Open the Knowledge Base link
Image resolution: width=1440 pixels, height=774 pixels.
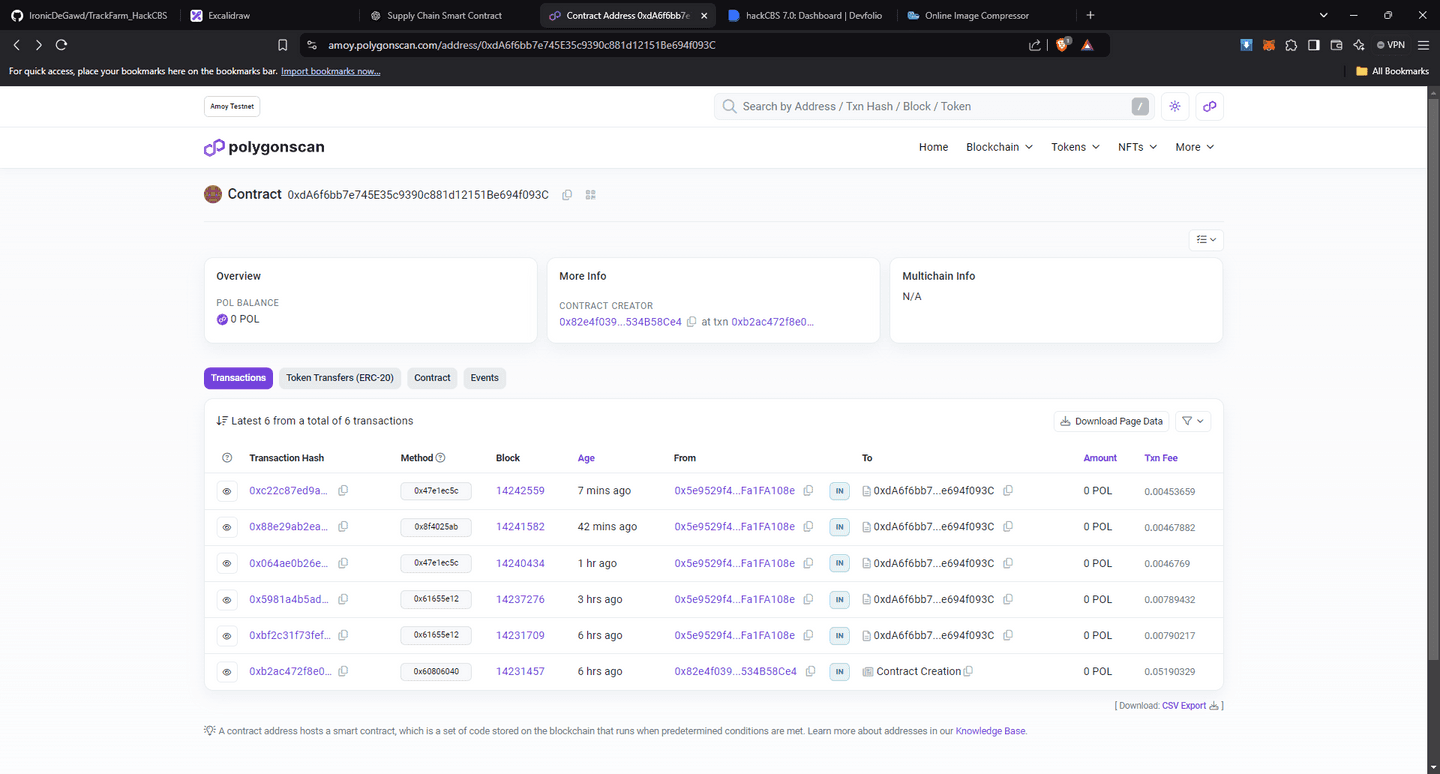[990, 731]
